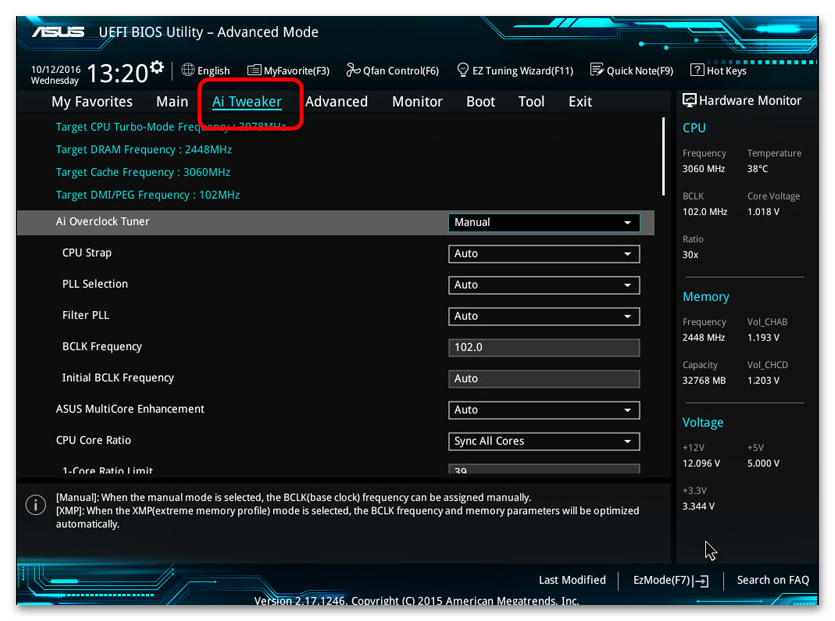Click the 10/12/2016 date text

(x=55, y=69)
